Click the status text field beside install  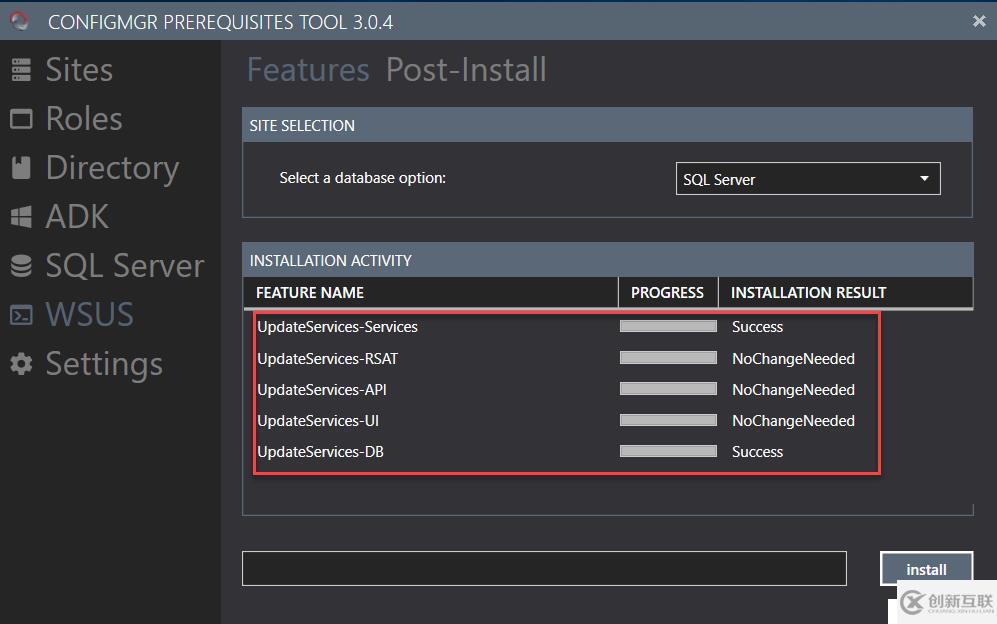pos(544,568)
